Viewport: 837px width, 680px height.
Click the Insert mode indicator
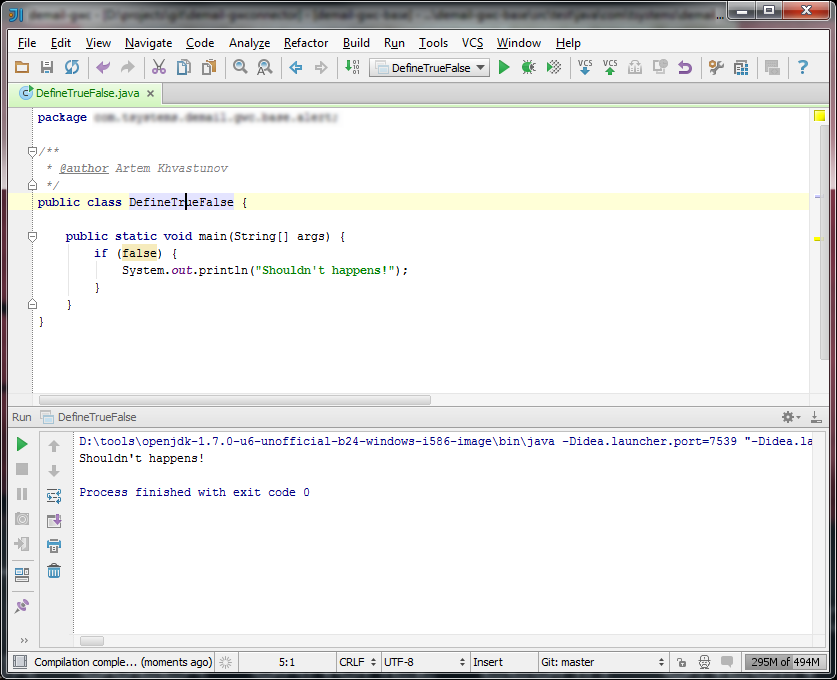[488, 662]
